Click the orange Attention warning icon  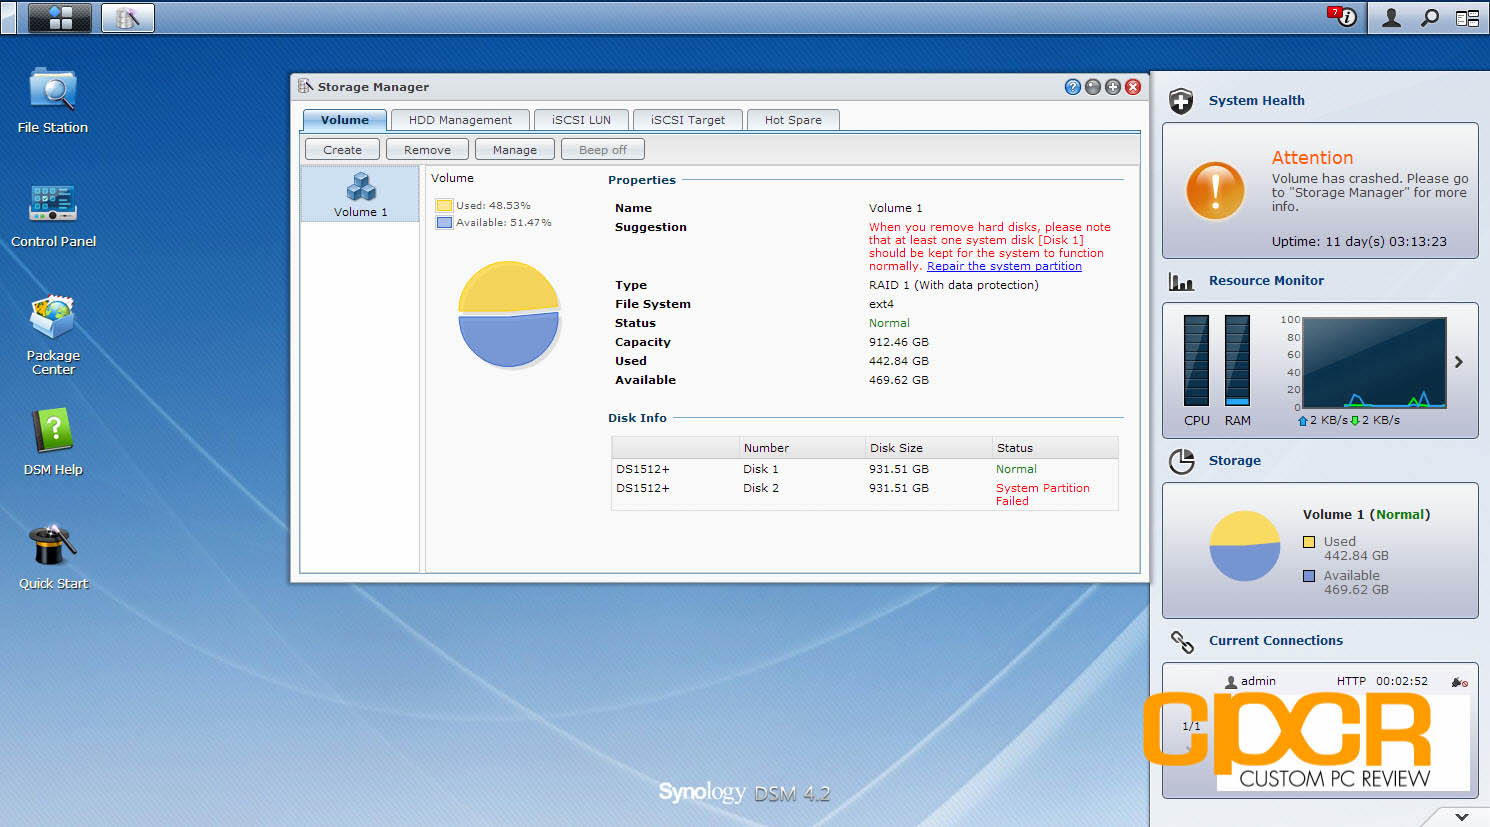(1215, 190)
